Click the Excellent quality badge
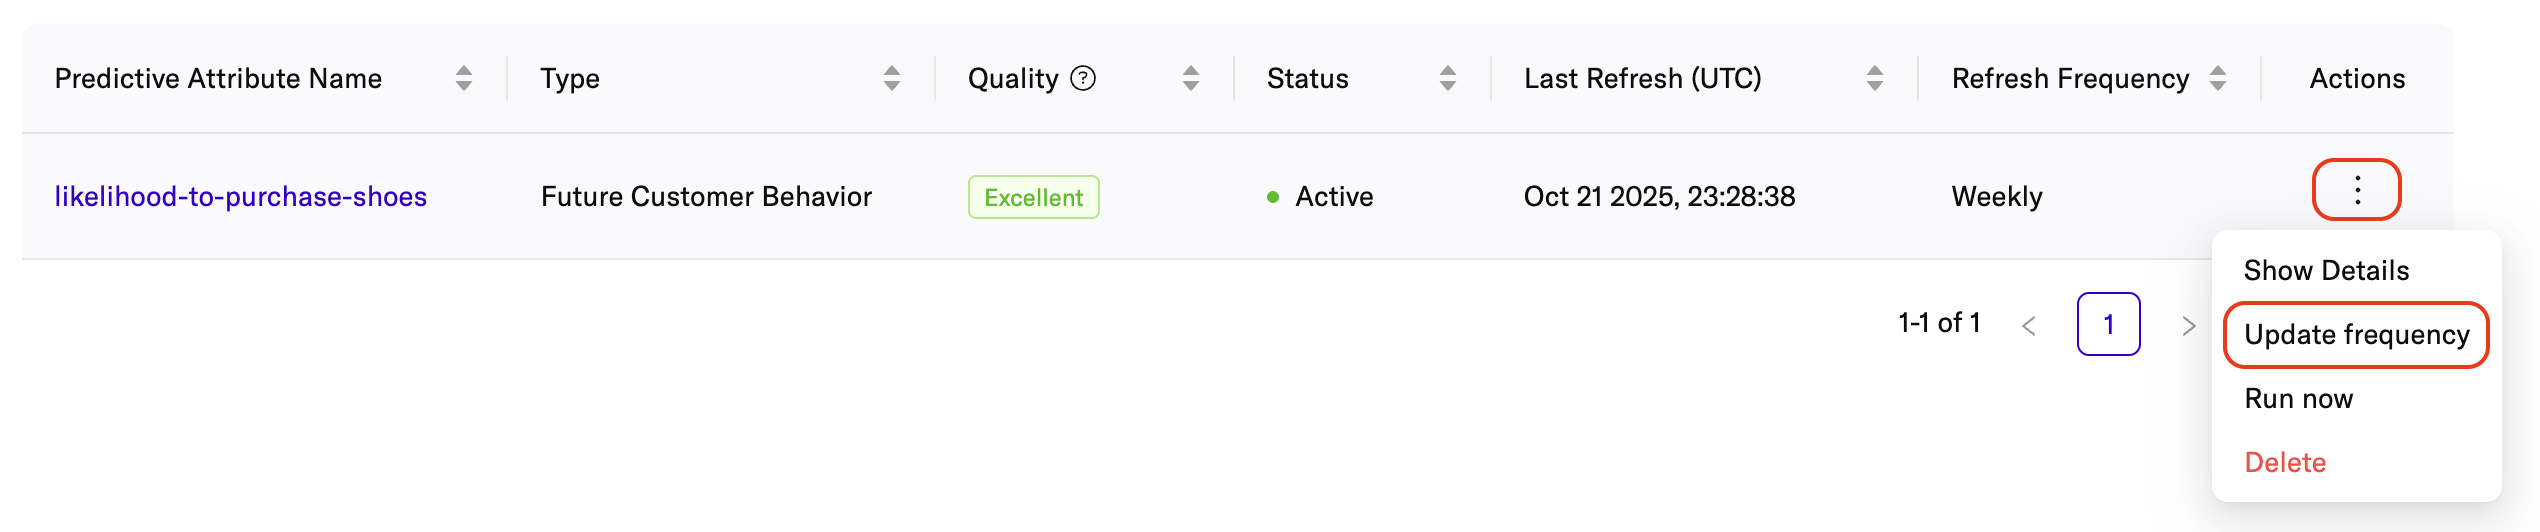 [x=1033, y=197]
